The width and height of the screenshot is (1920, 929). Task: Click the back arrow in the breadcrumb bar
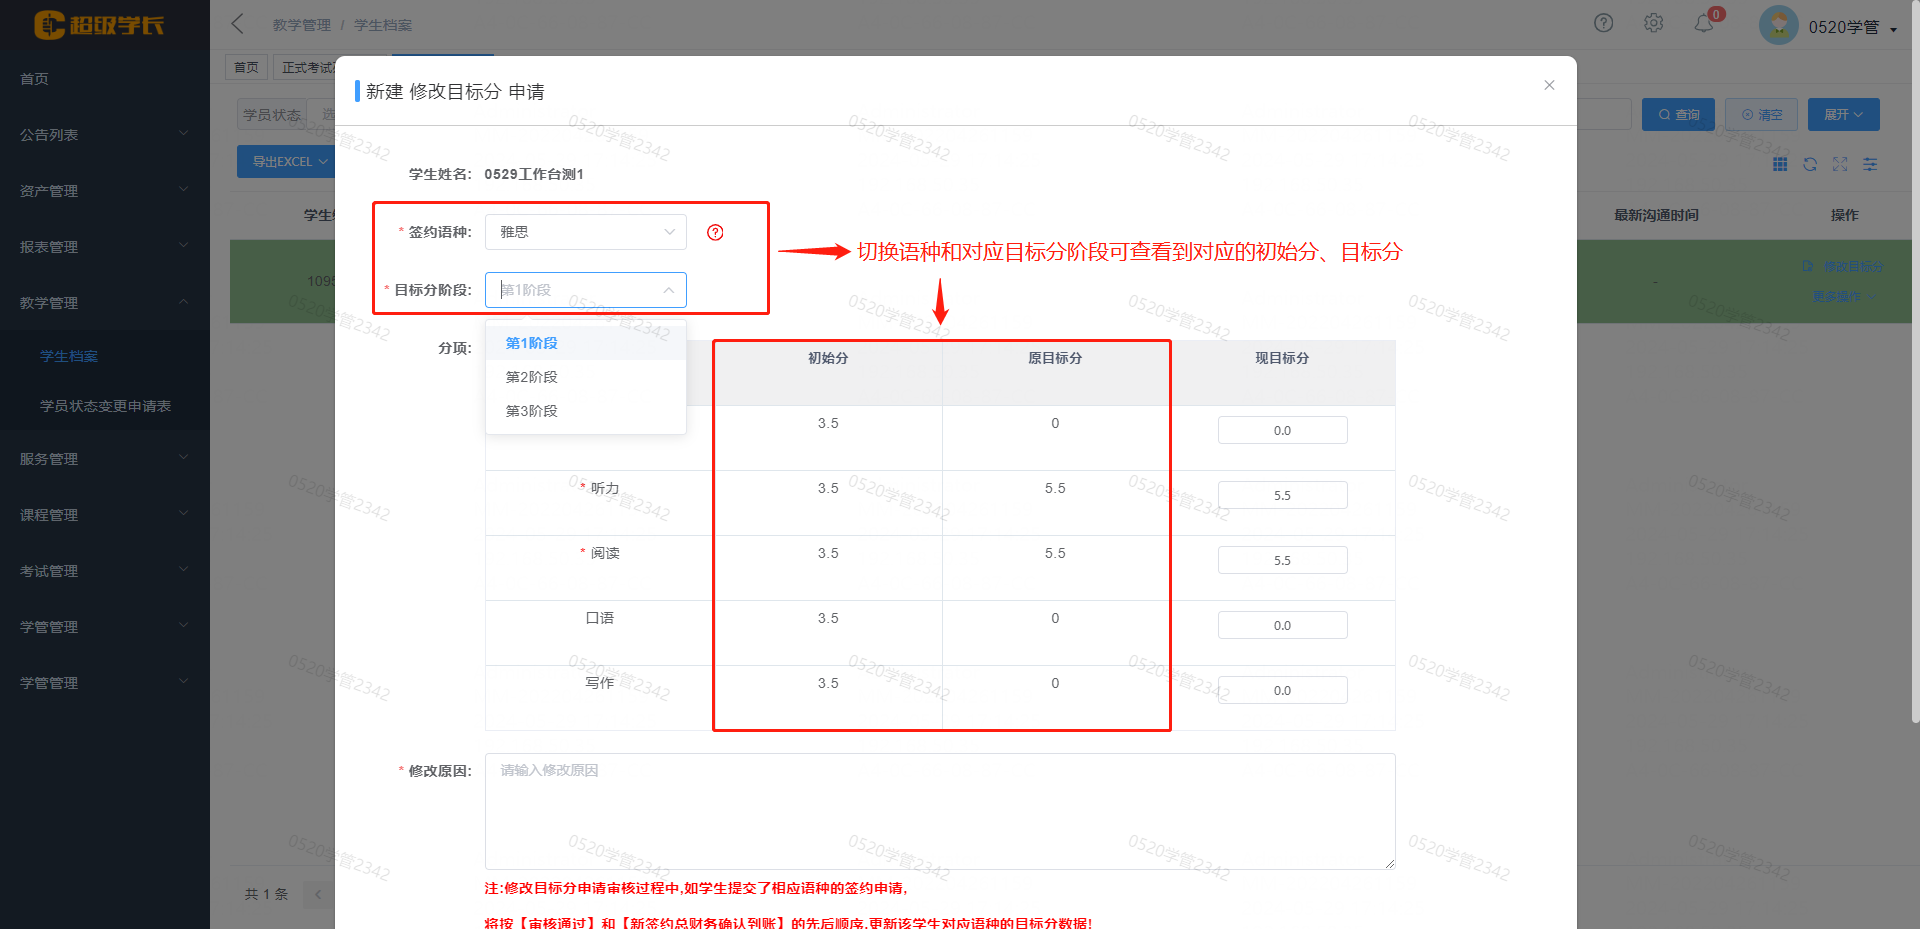[x=238, y=24]
